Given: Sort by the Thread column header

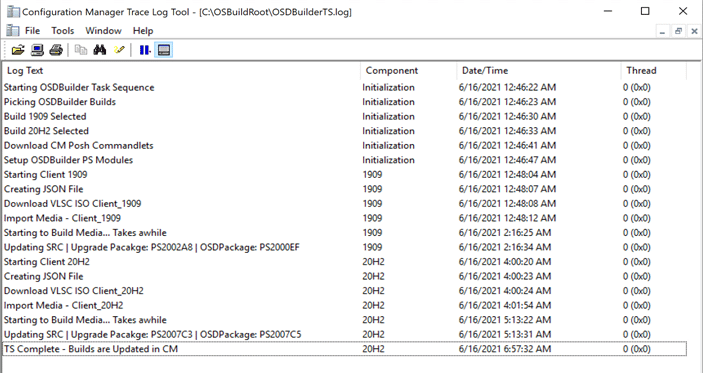Looking at the screenshot, I should coord(653,70).
